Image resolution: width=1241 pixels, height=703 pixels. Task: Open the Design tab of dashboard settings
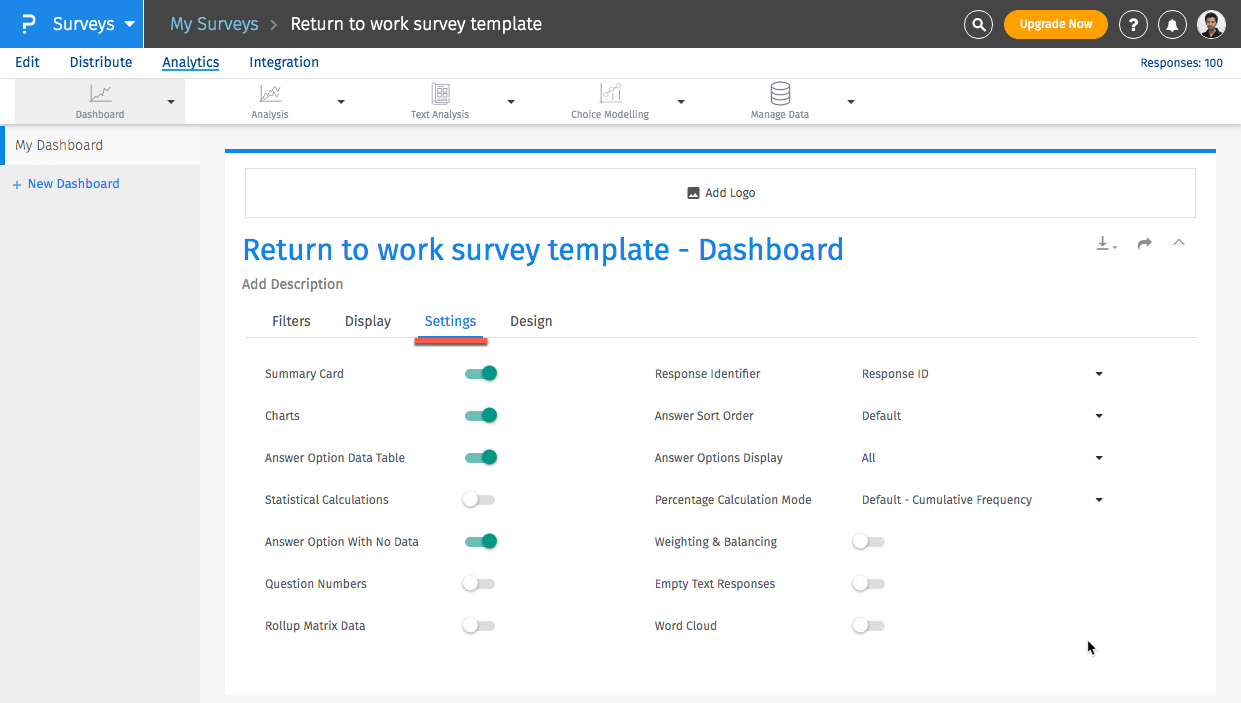[x=531, y=321]
